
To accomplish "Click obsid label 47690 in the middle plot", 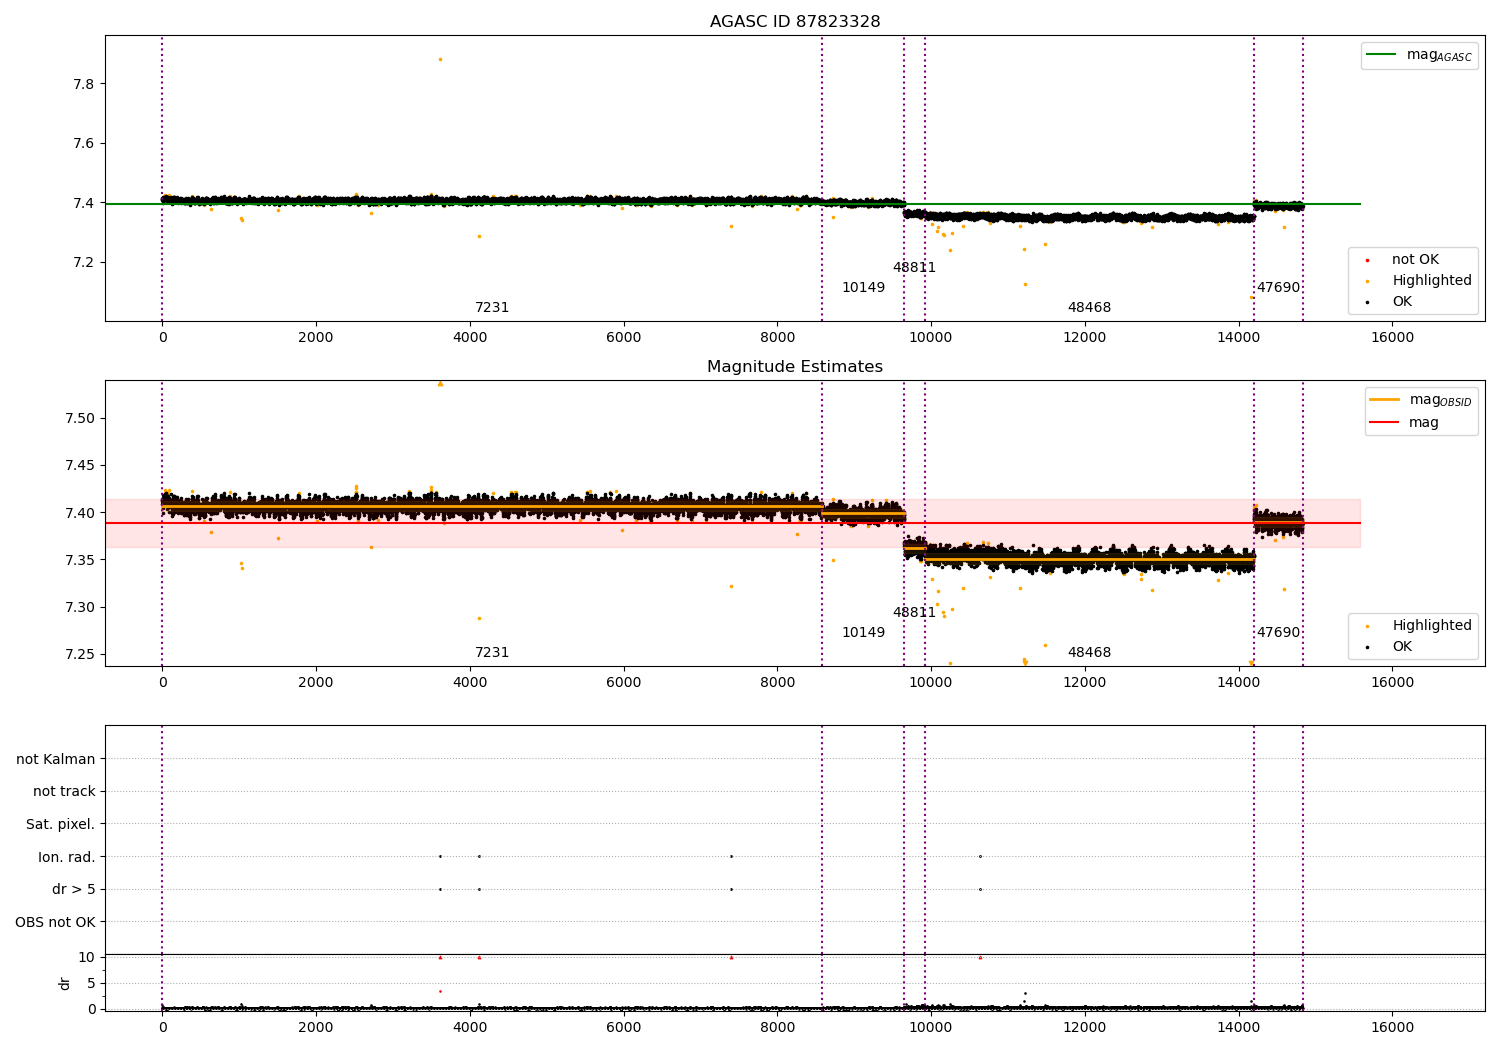I will [1278, 632].
